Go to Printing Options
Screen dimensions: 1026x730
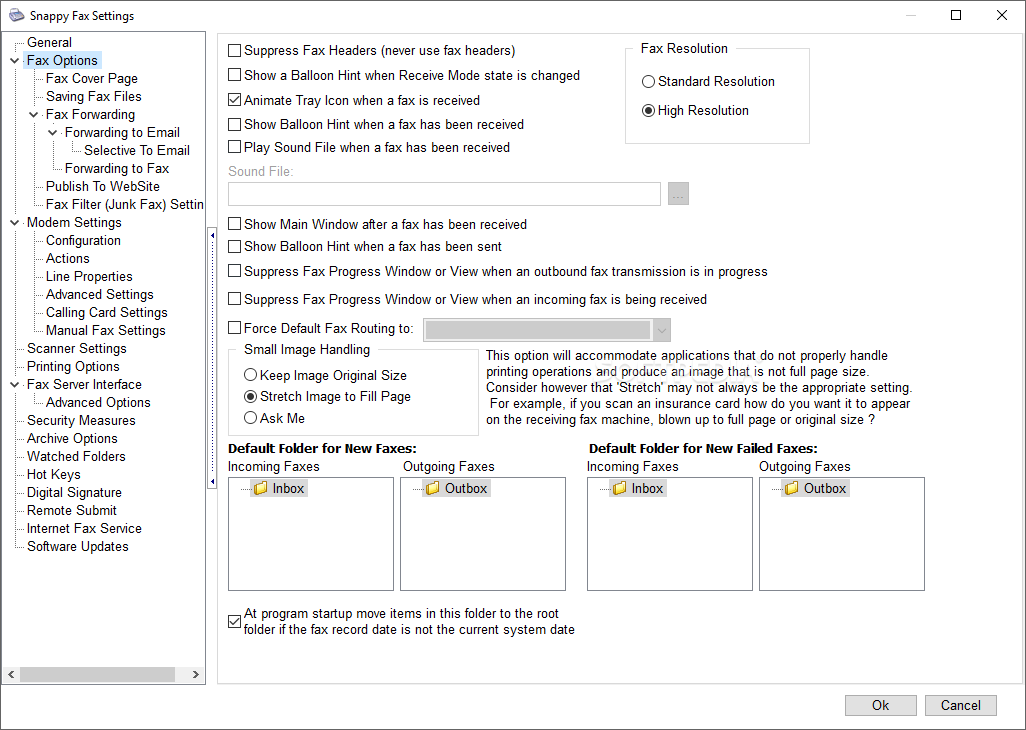(73, 366)
